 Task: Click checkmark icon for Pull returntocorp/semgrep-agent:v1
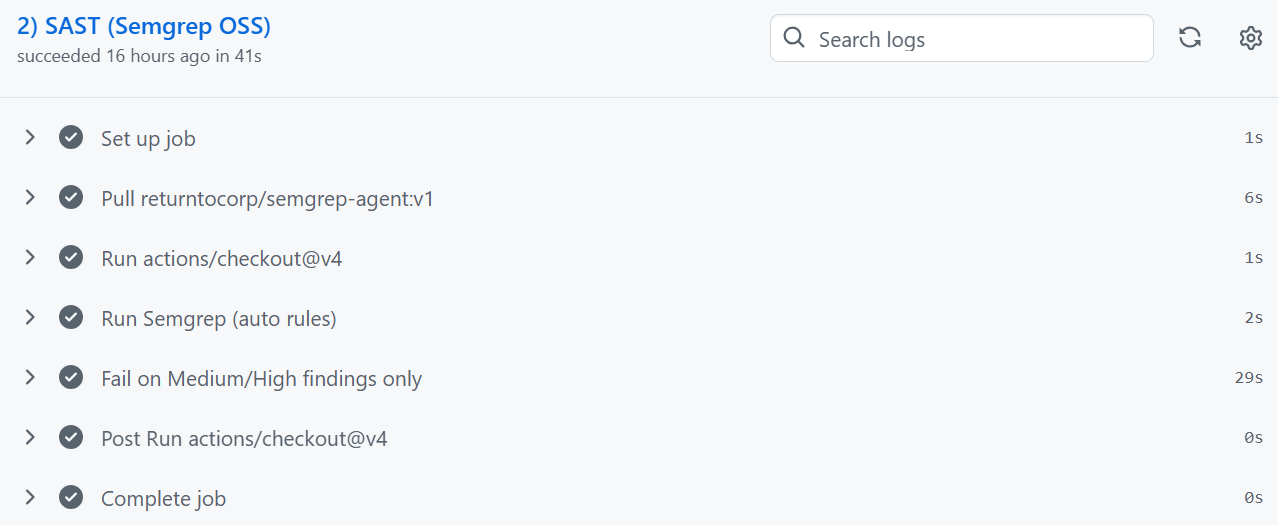coord(70,198)
